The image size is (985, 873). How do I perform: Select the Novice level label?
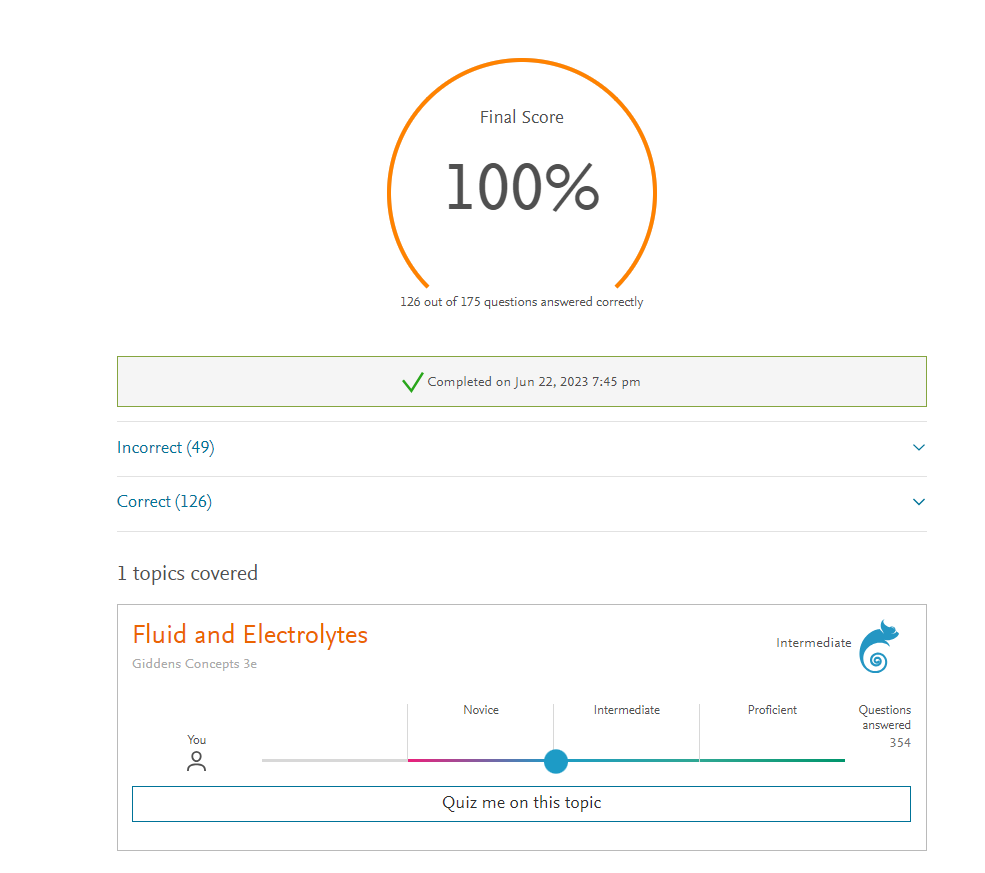(x=481, y=710)
